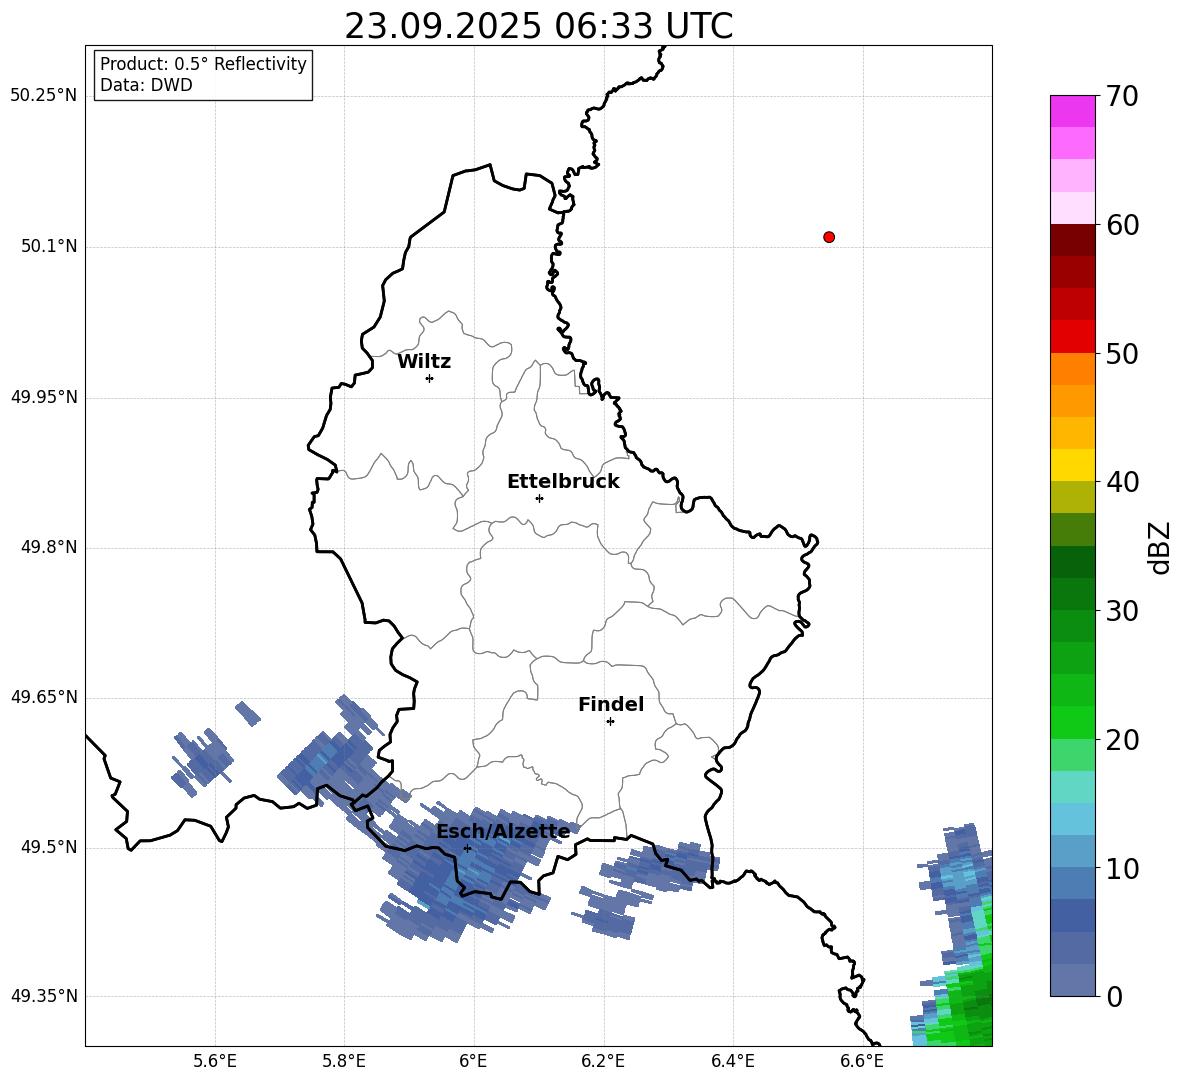This screenshot has height=1081, width=1184.
Task: Click the 50.1°N latitude label
Action: [x=49, y=246]
